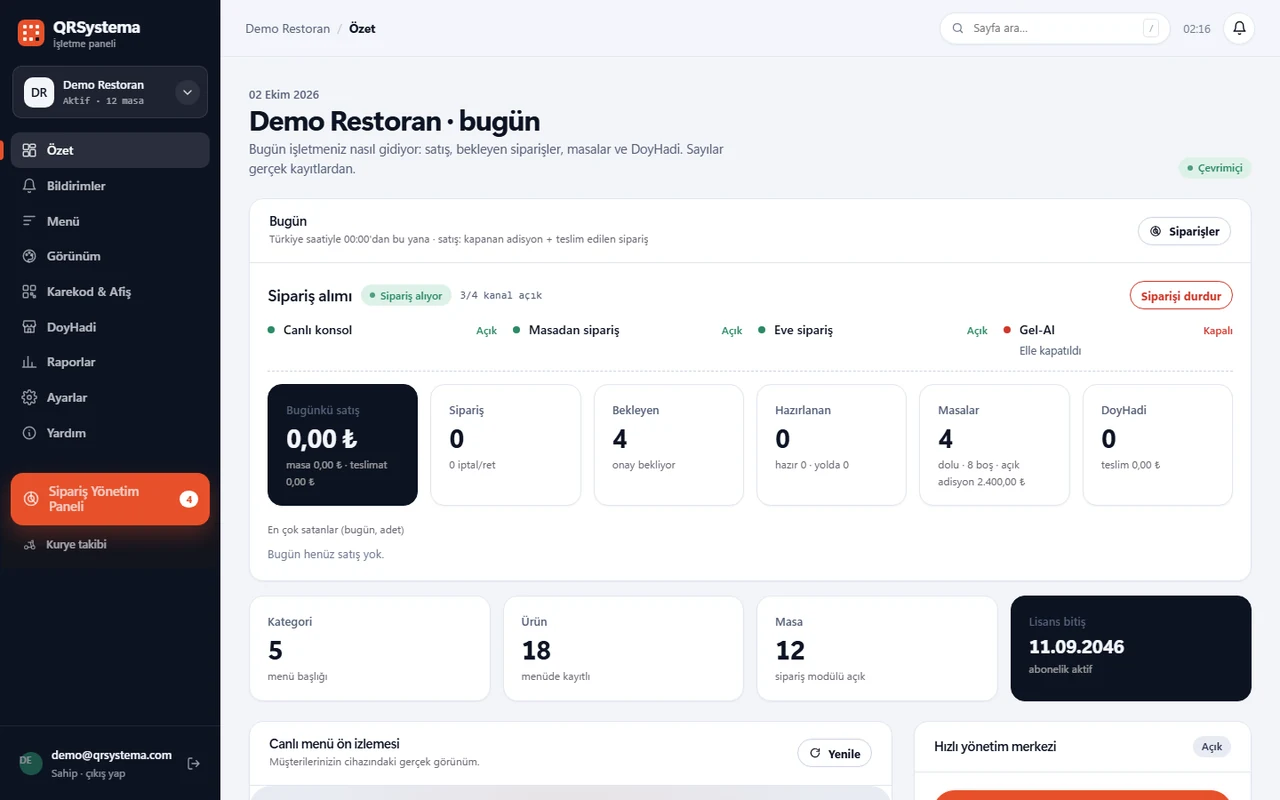
Task: Click the Çevrimiçi status badge
Action: click(x=1214, y=168)
